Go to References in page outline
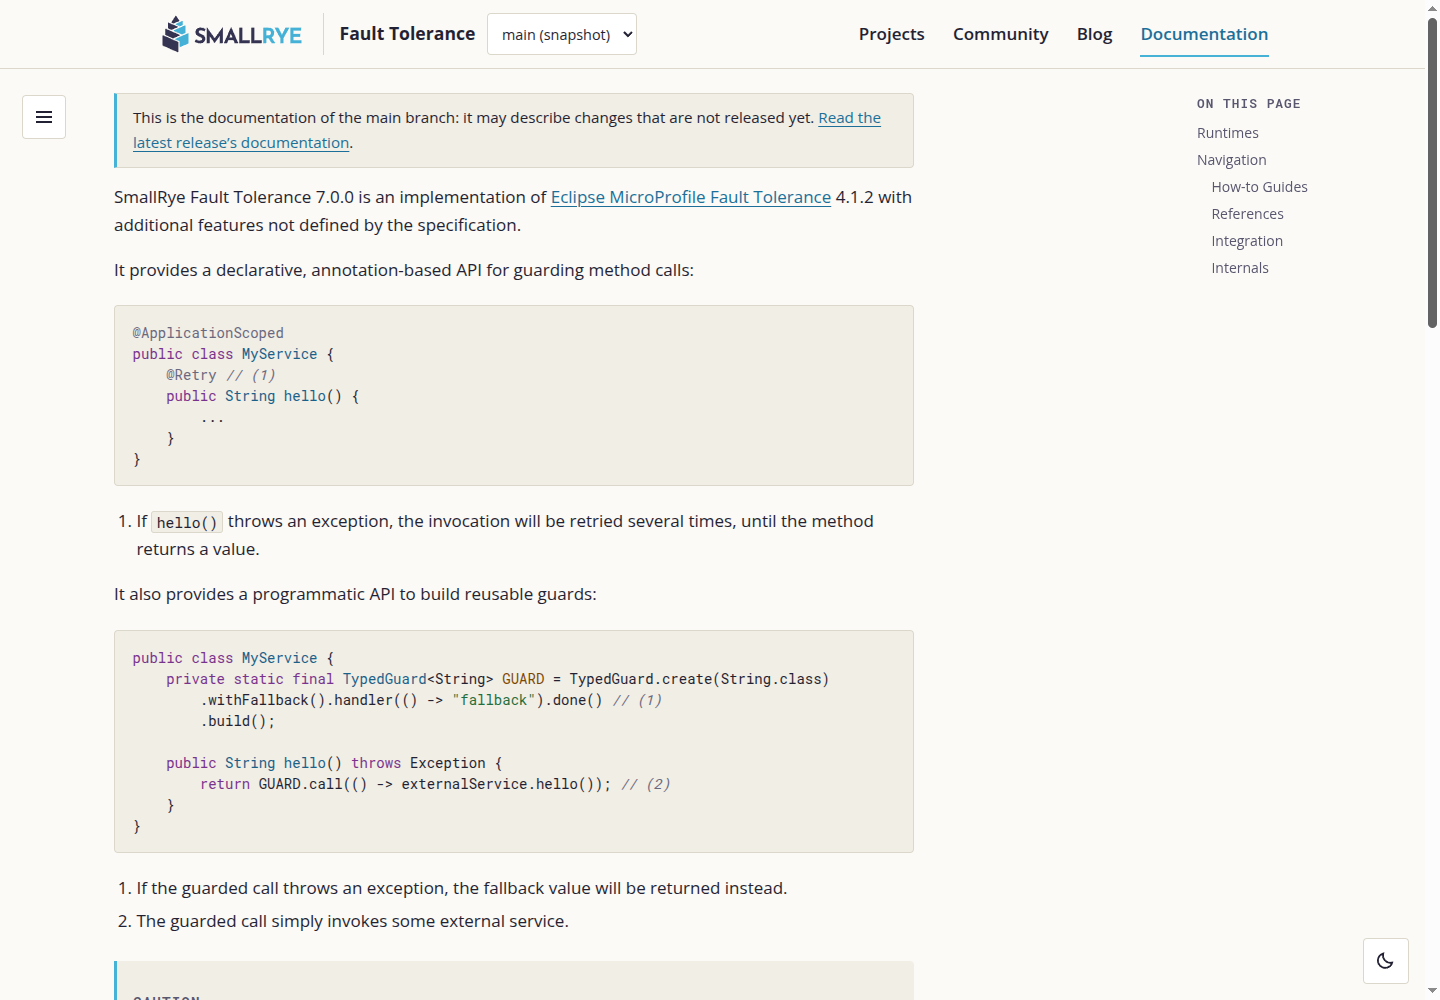The width and height of the screenshot is (1440, 1000). click(1247, 214)
